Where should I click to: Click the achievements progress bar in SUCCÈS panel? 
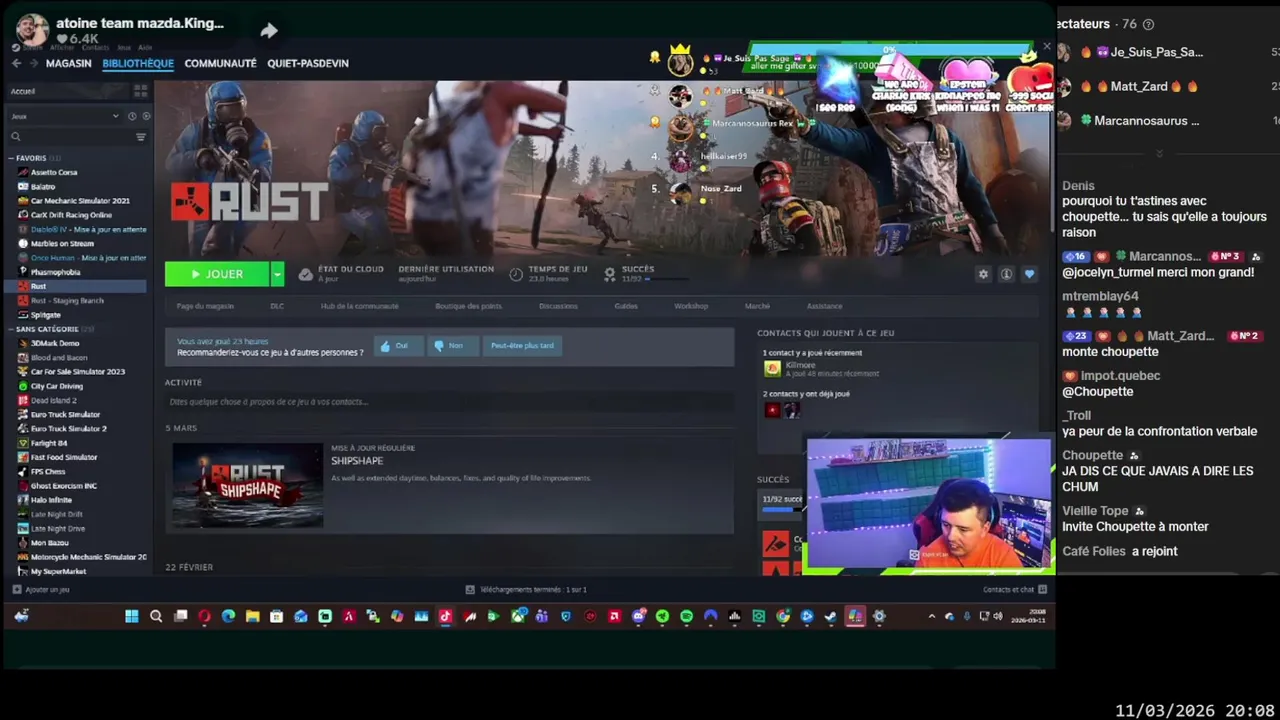click(781, 510)
